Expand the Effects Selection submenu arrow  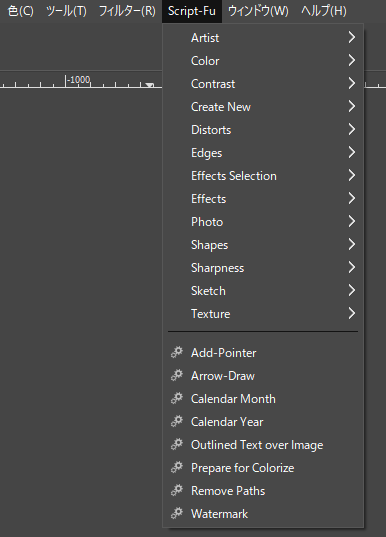[352, 175]
